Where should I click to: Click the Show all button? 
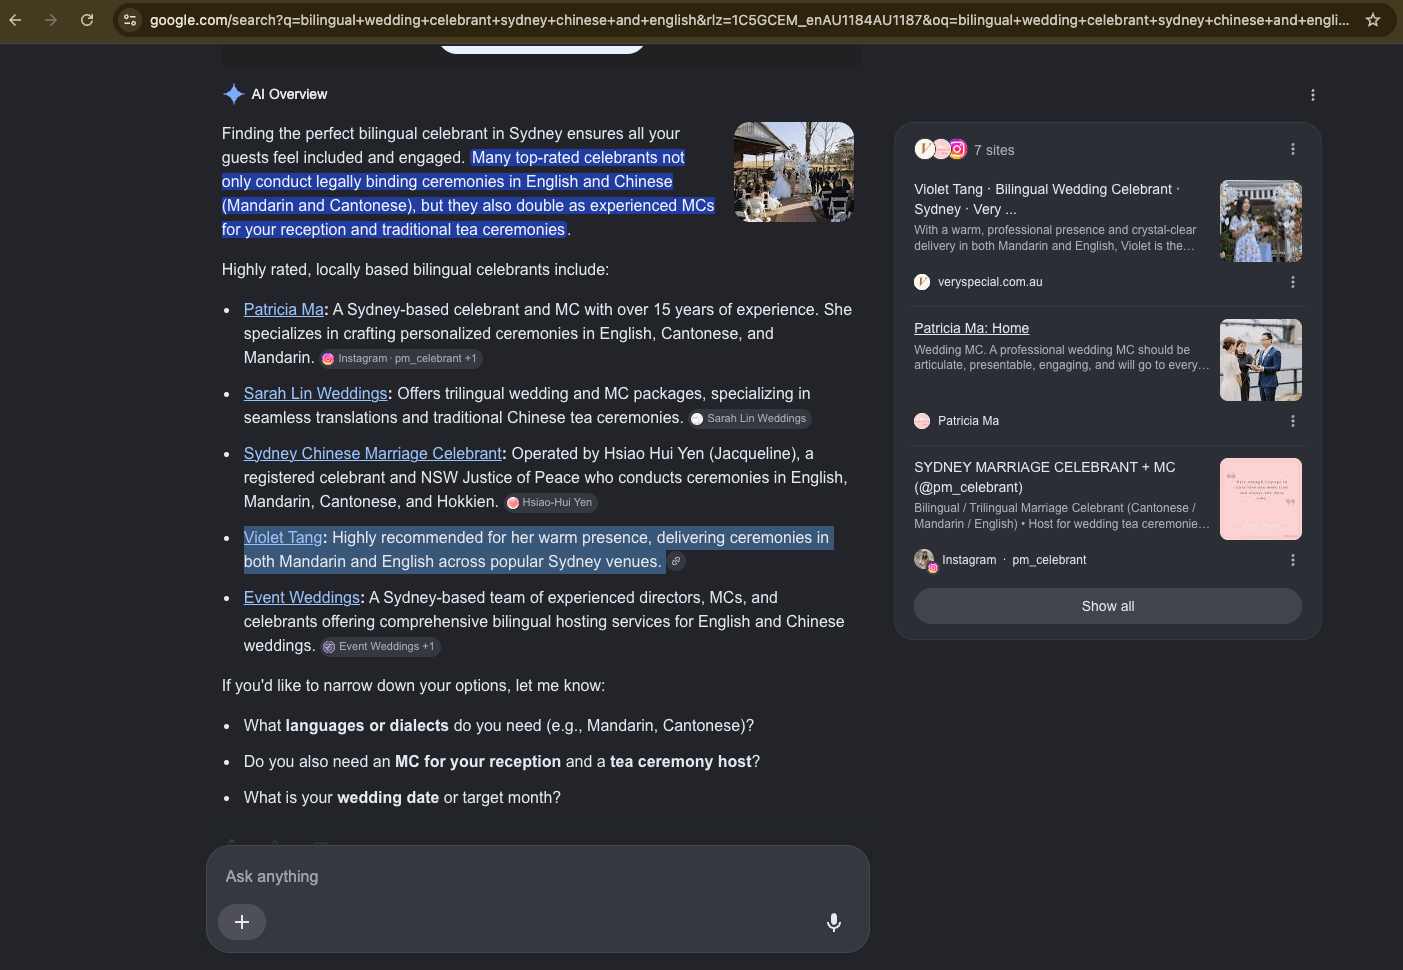[x=1108, y=606]
